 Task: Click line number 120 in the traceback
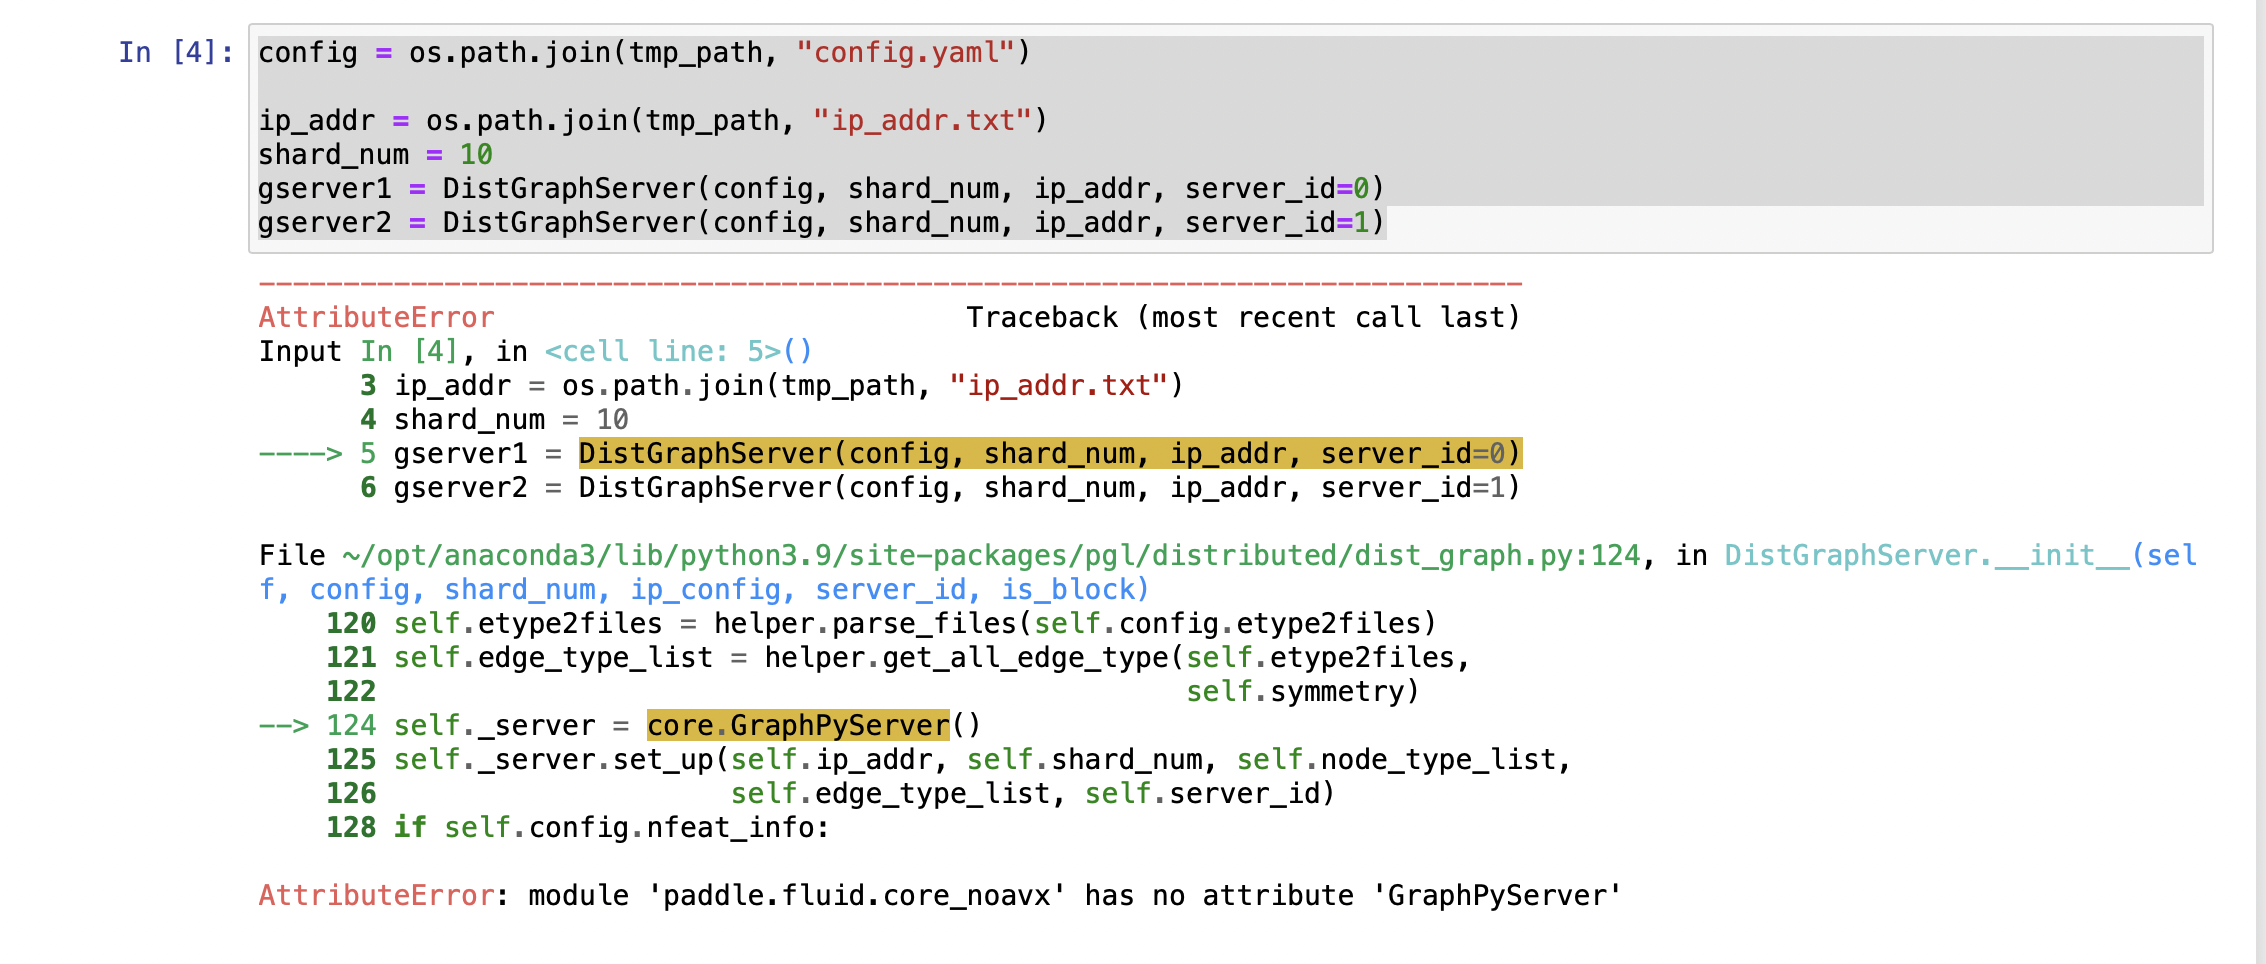pyautogui.click(x=350, y=623)
